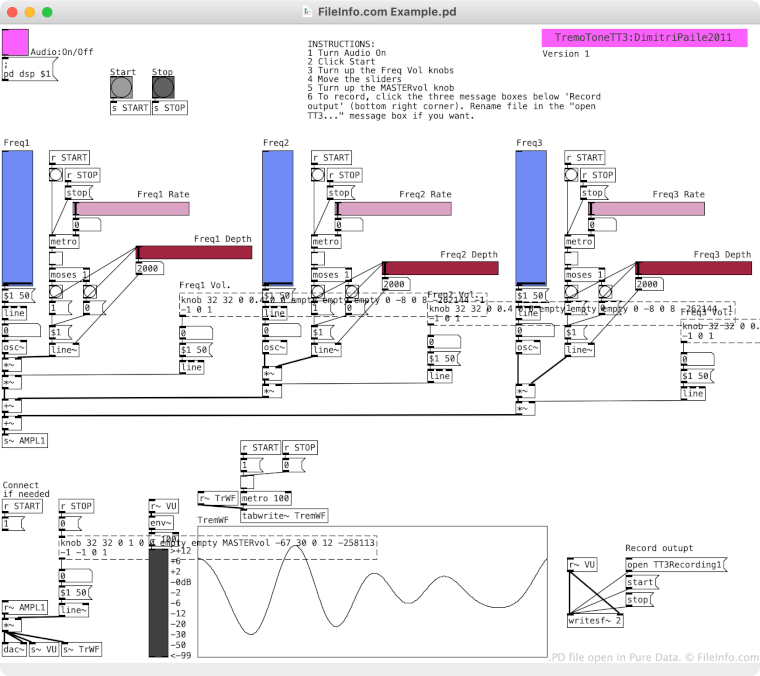Click the second bang under Freq1 moses
Screen dimensions: 760x676
coord(90,291)
